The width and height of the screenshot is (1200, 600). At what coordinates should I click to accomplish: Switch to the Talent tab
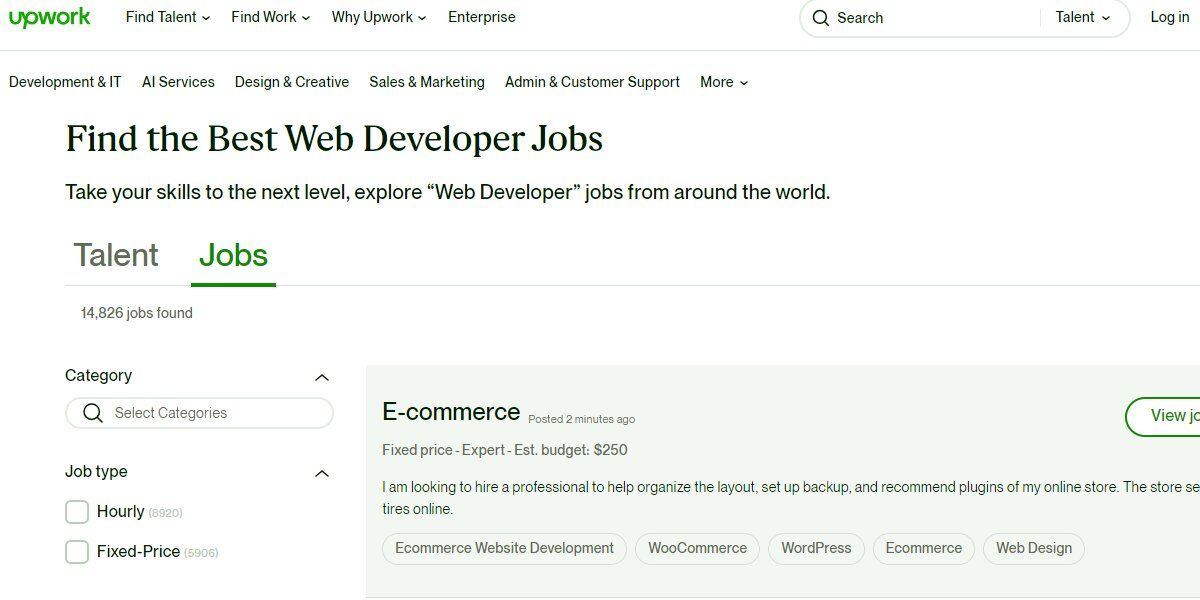(x=115, y=255)
